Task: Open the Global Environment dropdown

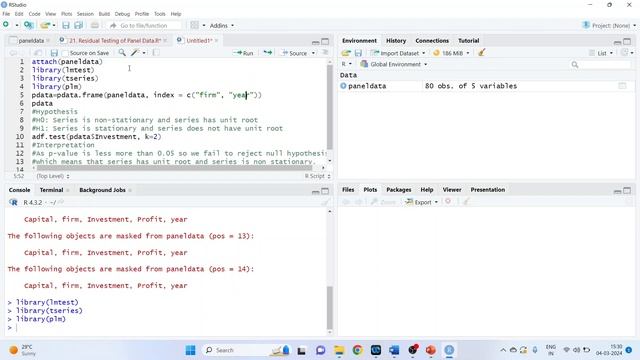Action: (394, 64)
